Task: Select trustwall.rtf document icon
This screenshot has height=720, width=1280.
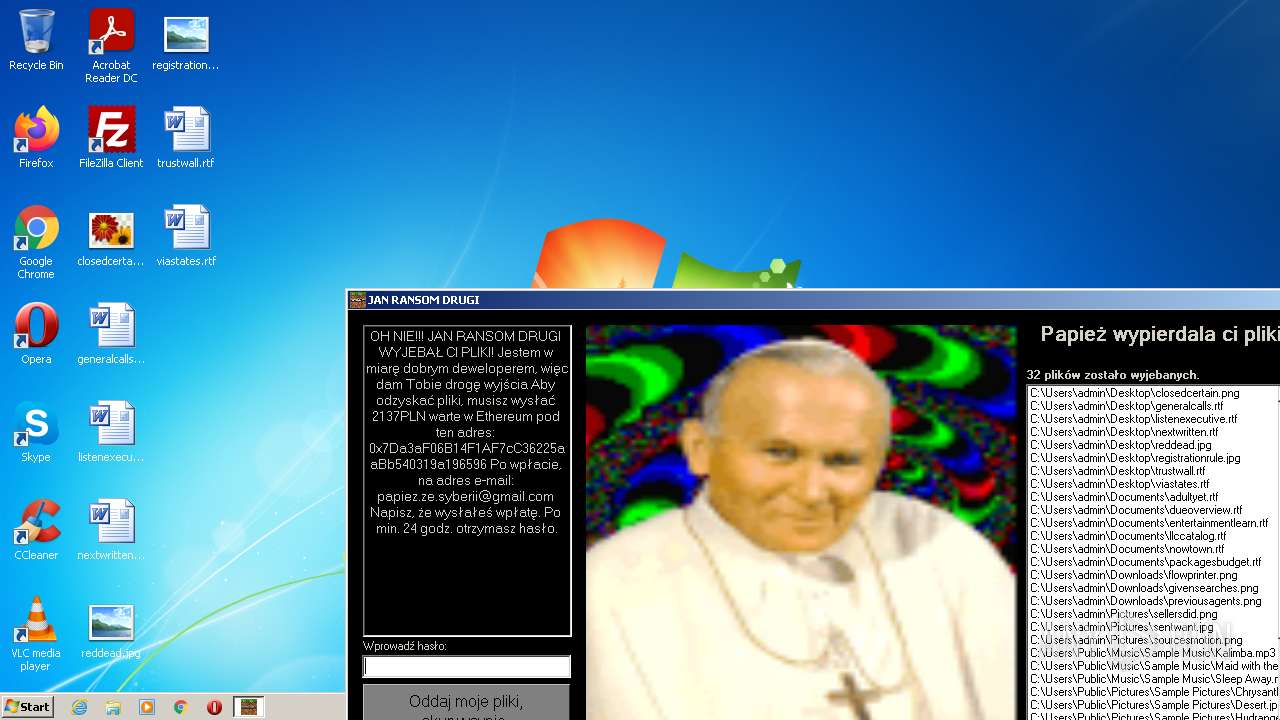Action: coord(186,138)
